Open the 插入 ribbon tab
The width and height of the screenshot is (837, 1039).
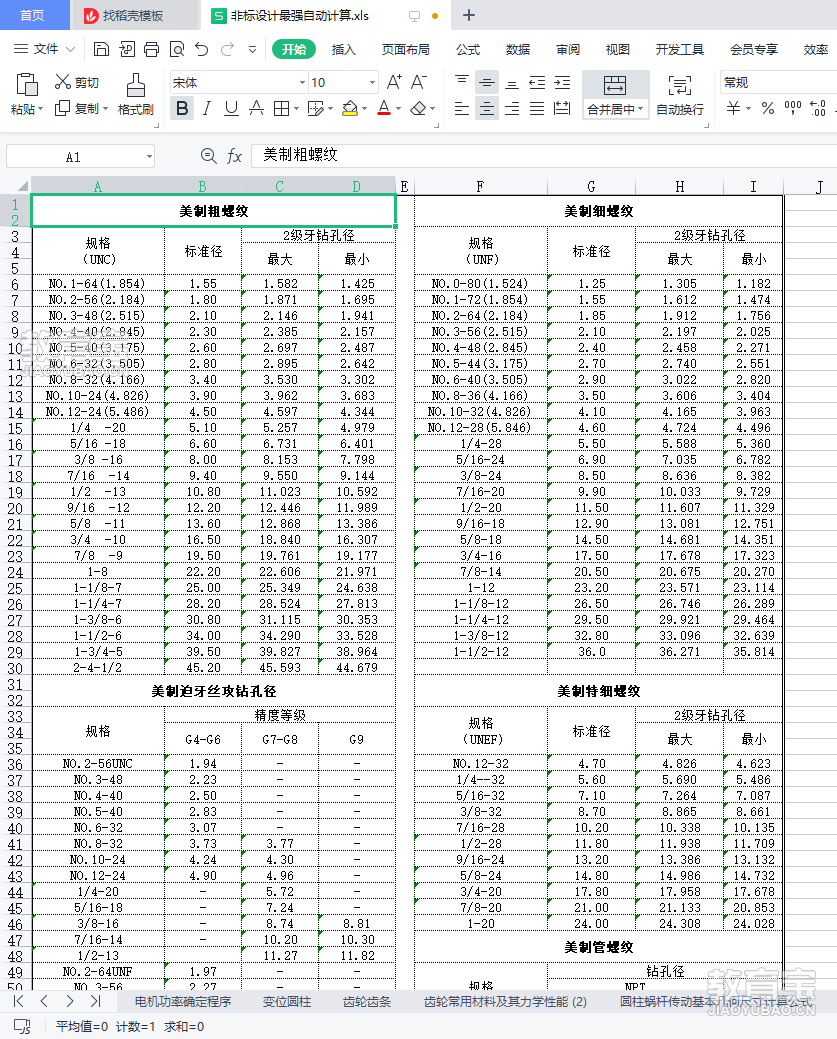pos(343,50)
